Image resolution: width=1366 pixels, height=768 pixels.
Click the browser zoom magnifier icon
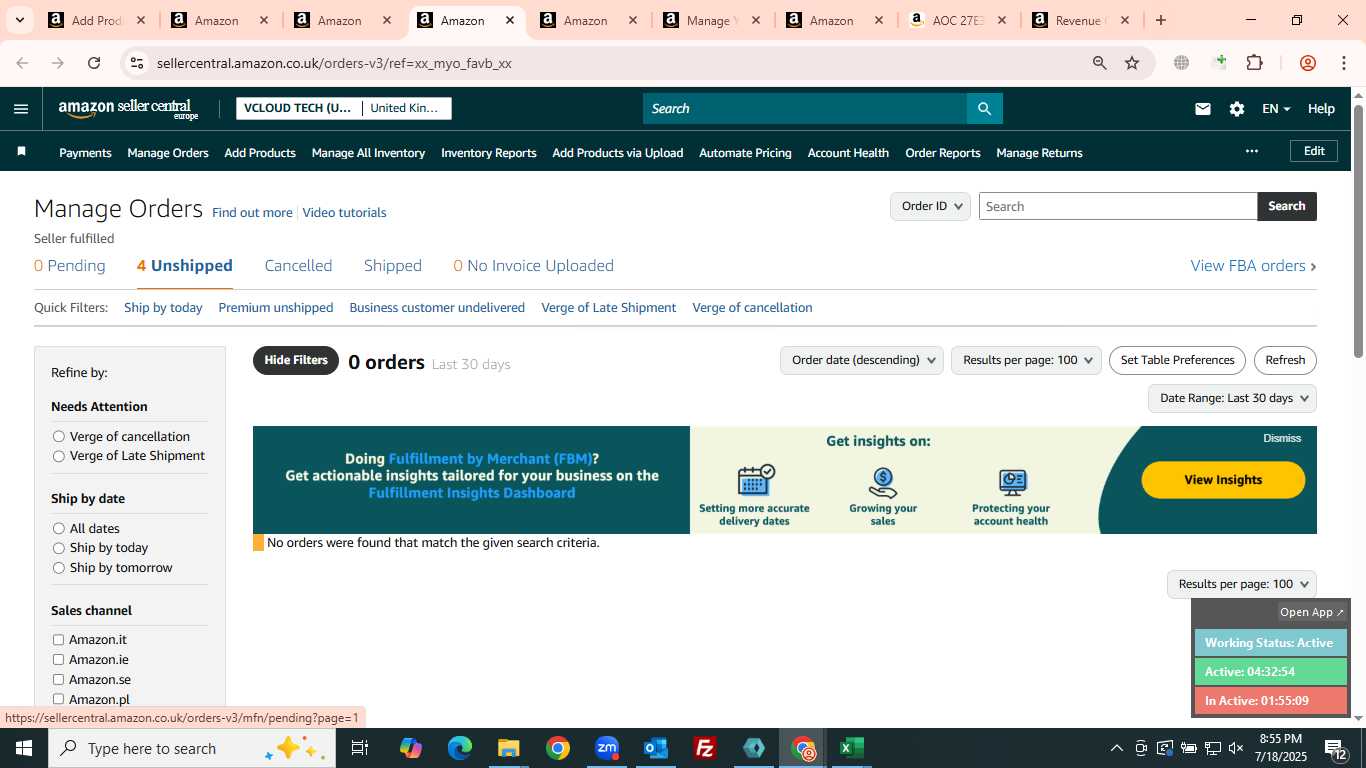pos(1100,63)
